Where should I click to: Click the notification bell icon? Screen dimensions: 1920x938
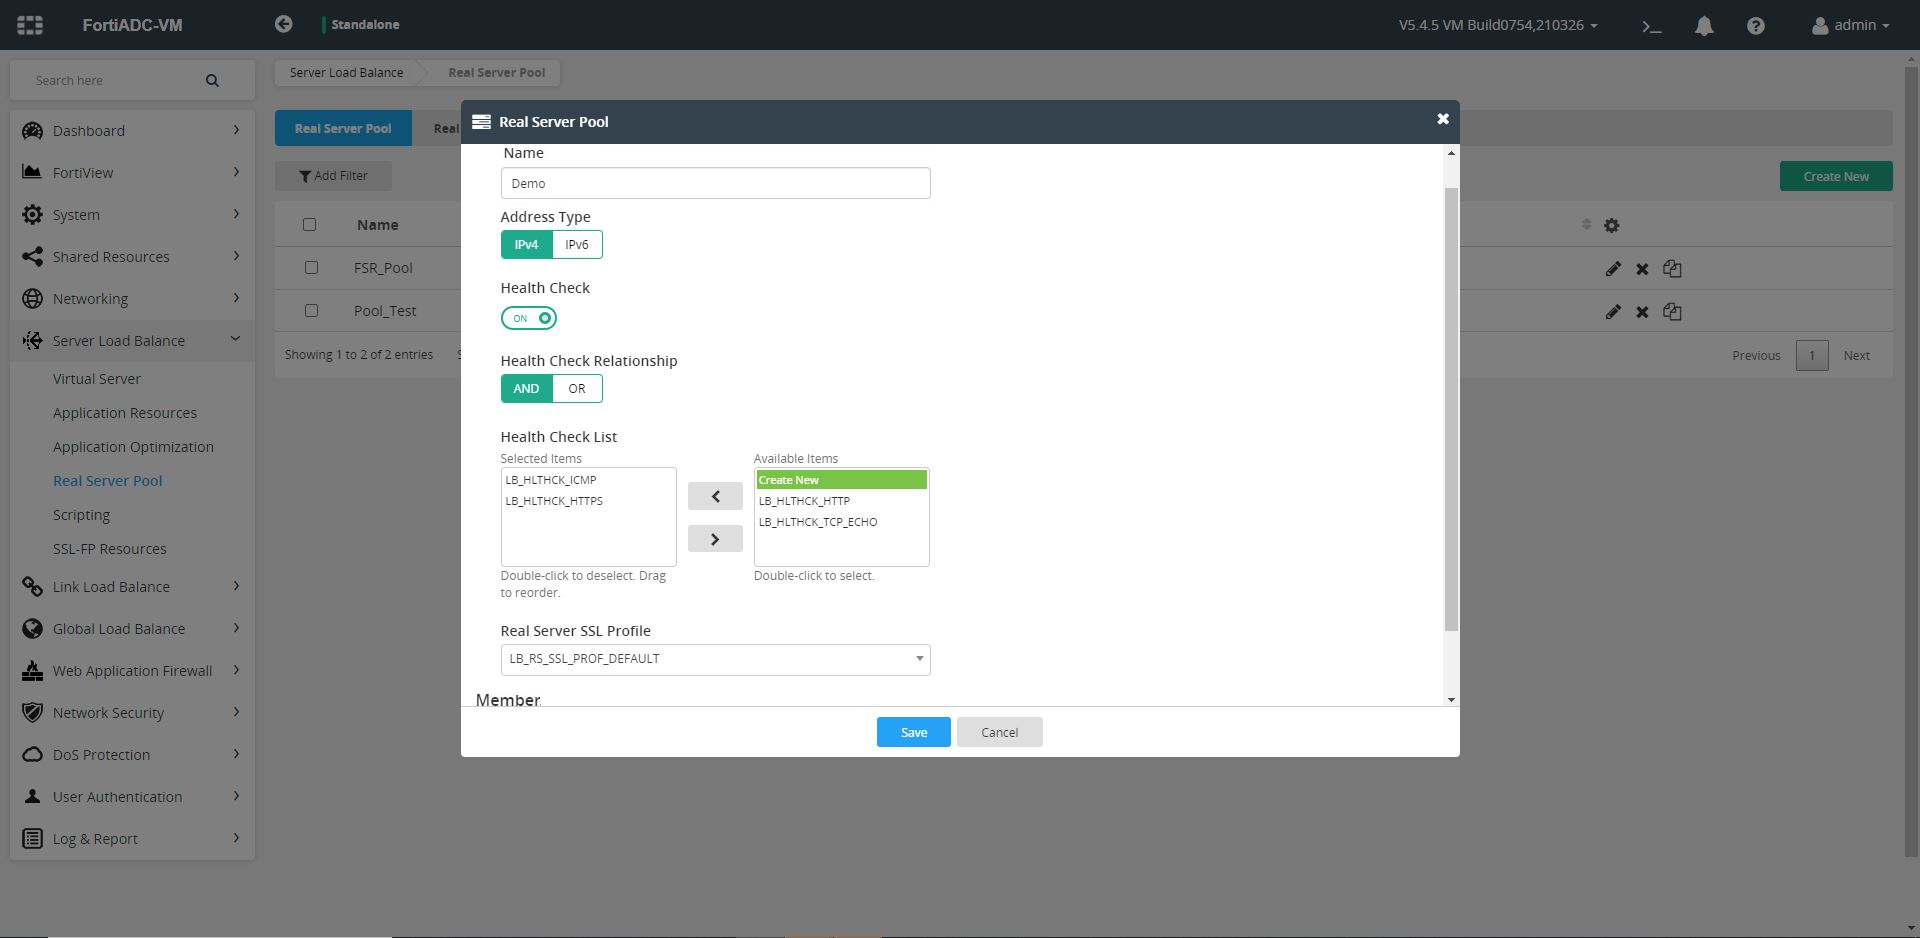[x=1704, y=25]
